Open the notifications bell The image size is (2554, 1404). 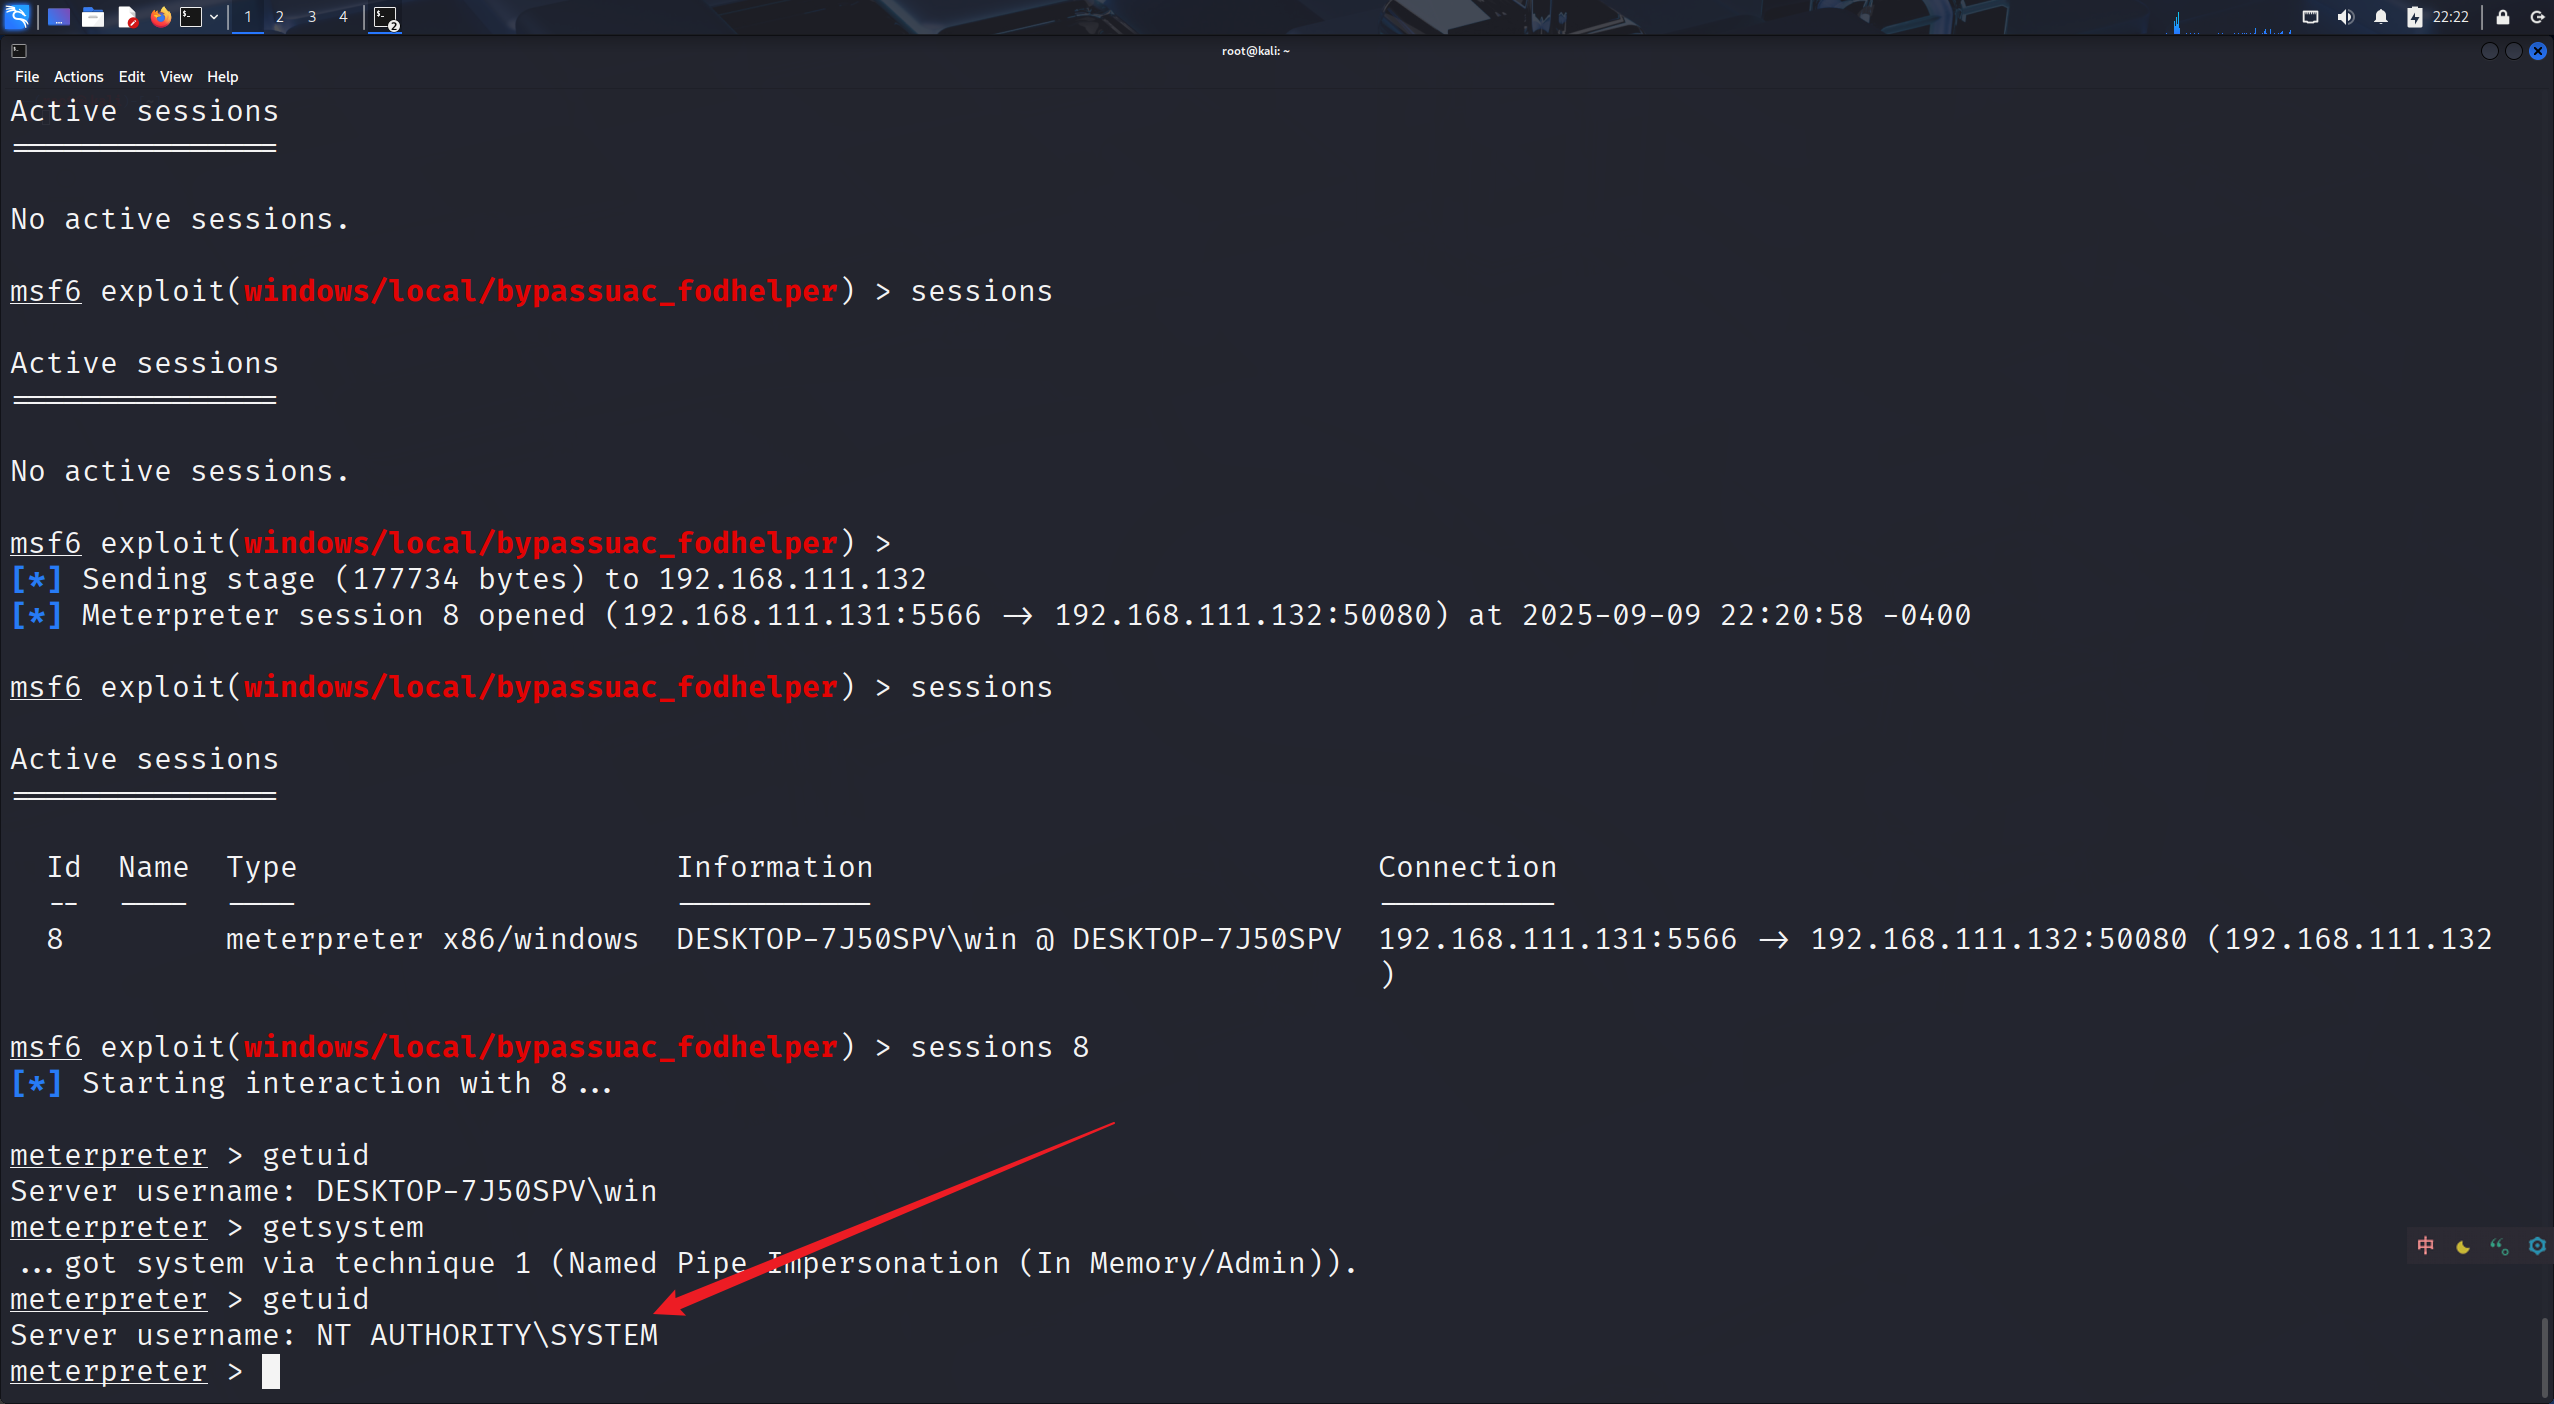pyautogui.click(x=2381, y=16)
